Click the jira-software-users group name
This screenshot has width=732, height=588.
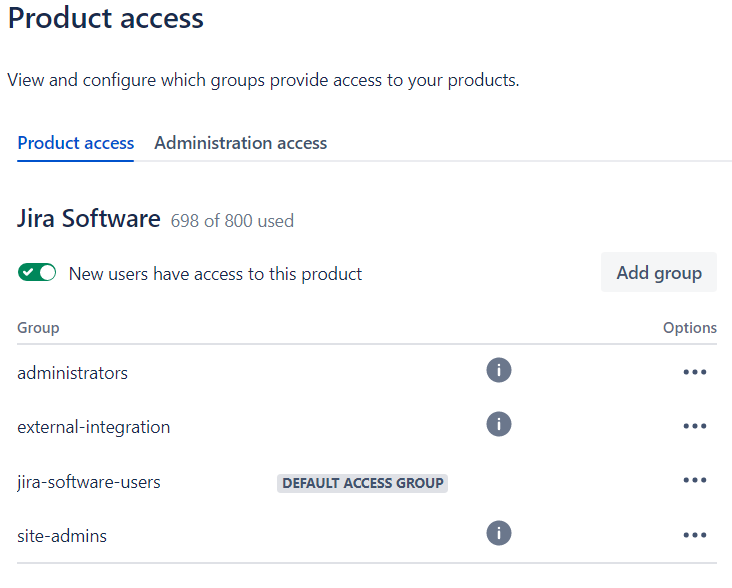coord(89,482)
